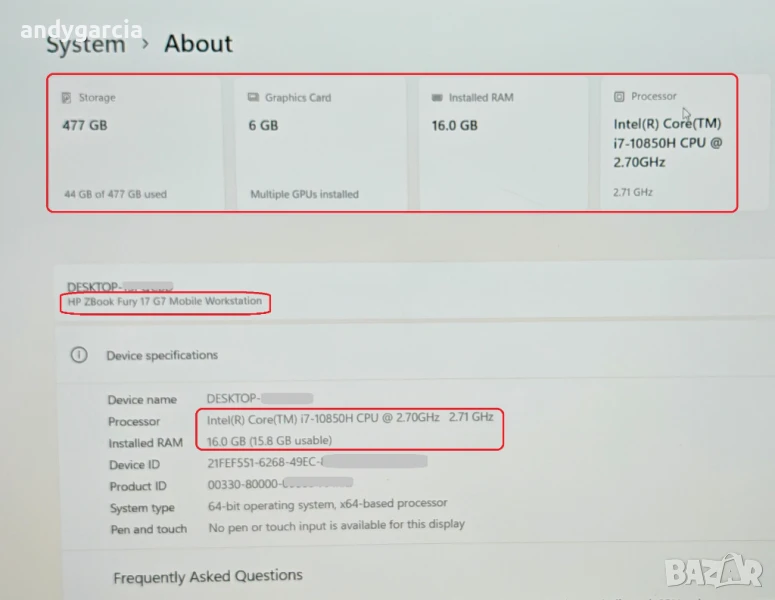The width and height of the screenshot is (775, 600).
Task: Go back to System via breadcrumb
Action: click(x=86, y=44)
